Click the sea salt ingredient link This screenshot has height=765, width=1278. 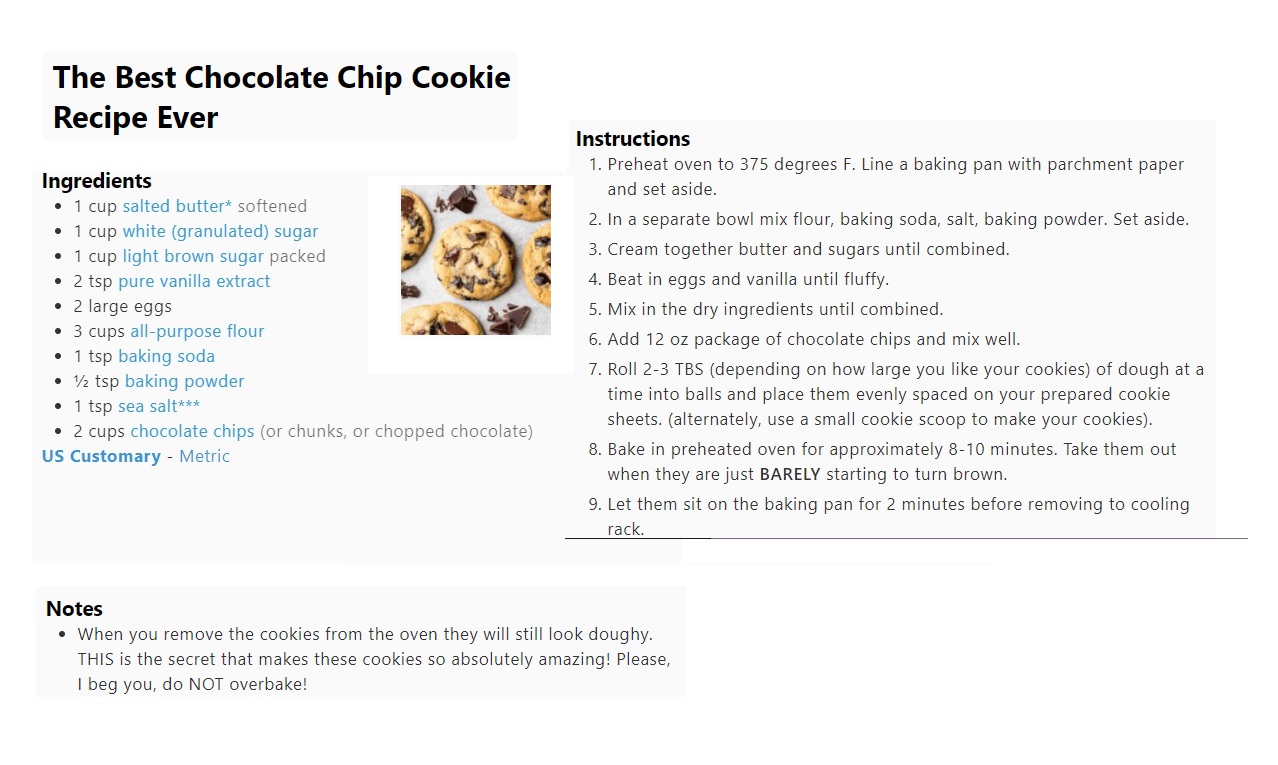point(159,406)
